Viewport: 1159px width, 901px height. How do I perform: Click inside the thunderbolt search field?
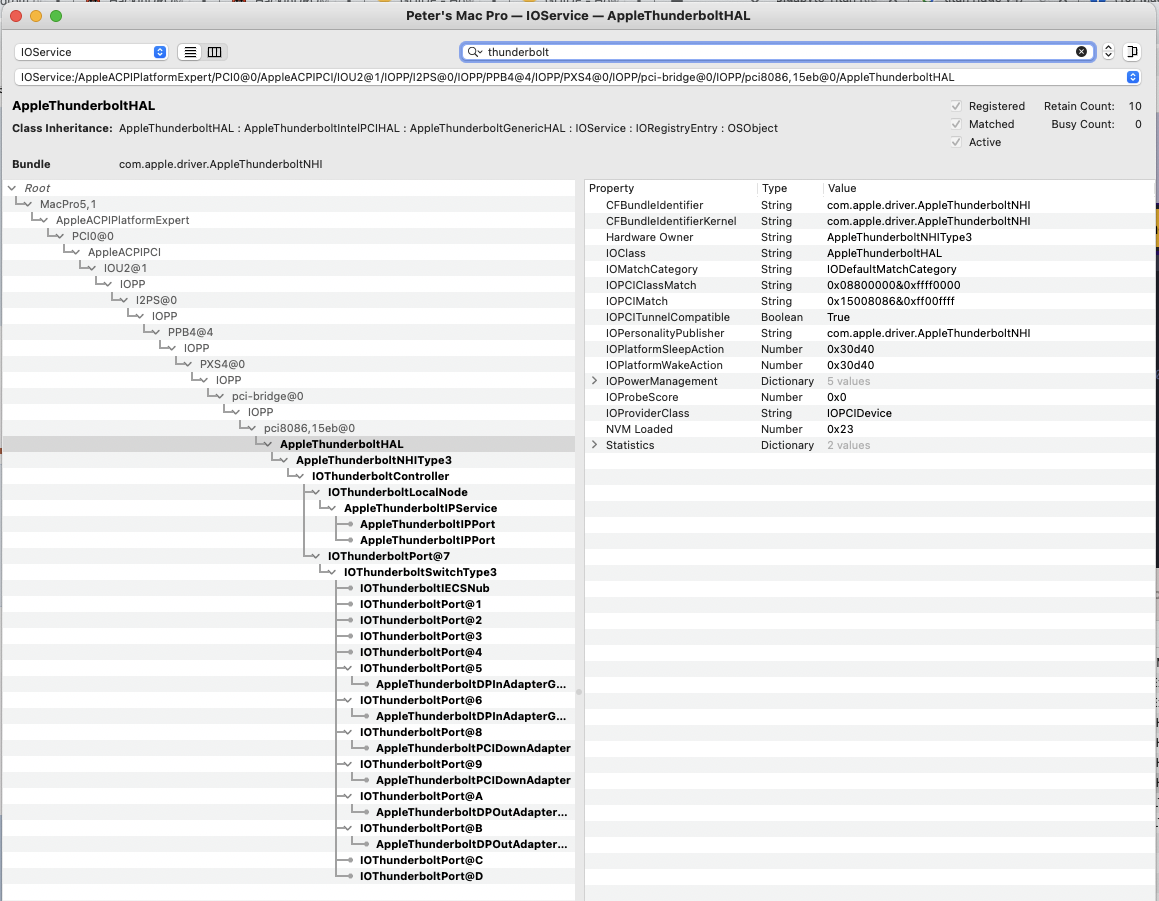point(776,52)
